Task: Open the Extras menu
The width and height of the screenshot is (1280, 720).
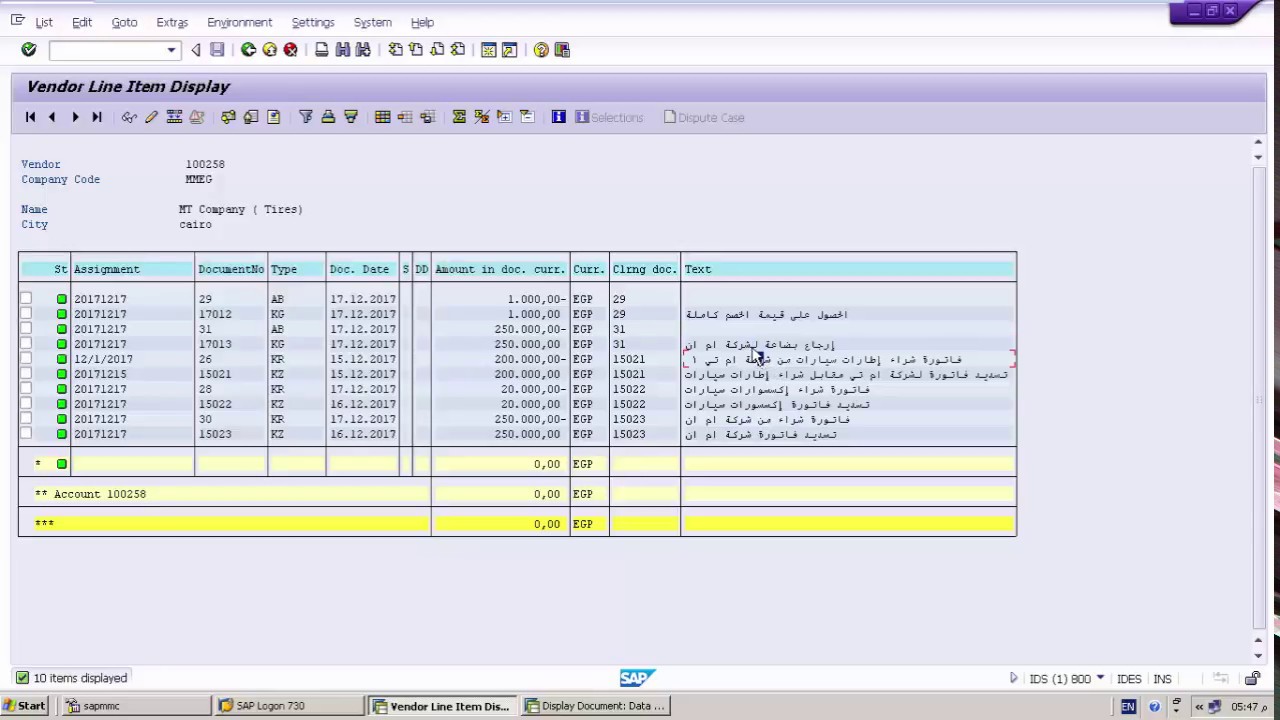Action: coord(172,22)
